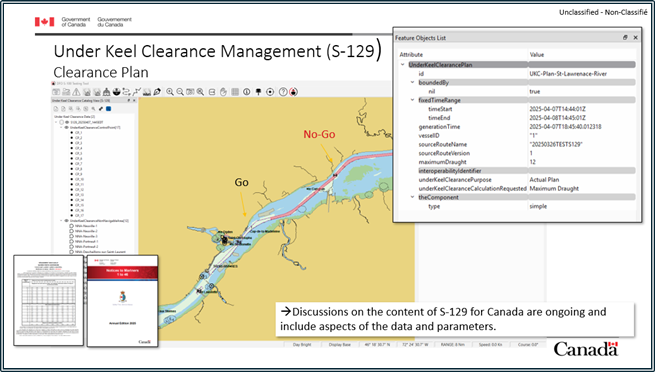Click the first icon in the main toolbar
Viewport: 655px width, 372px height.
point(56,92)
